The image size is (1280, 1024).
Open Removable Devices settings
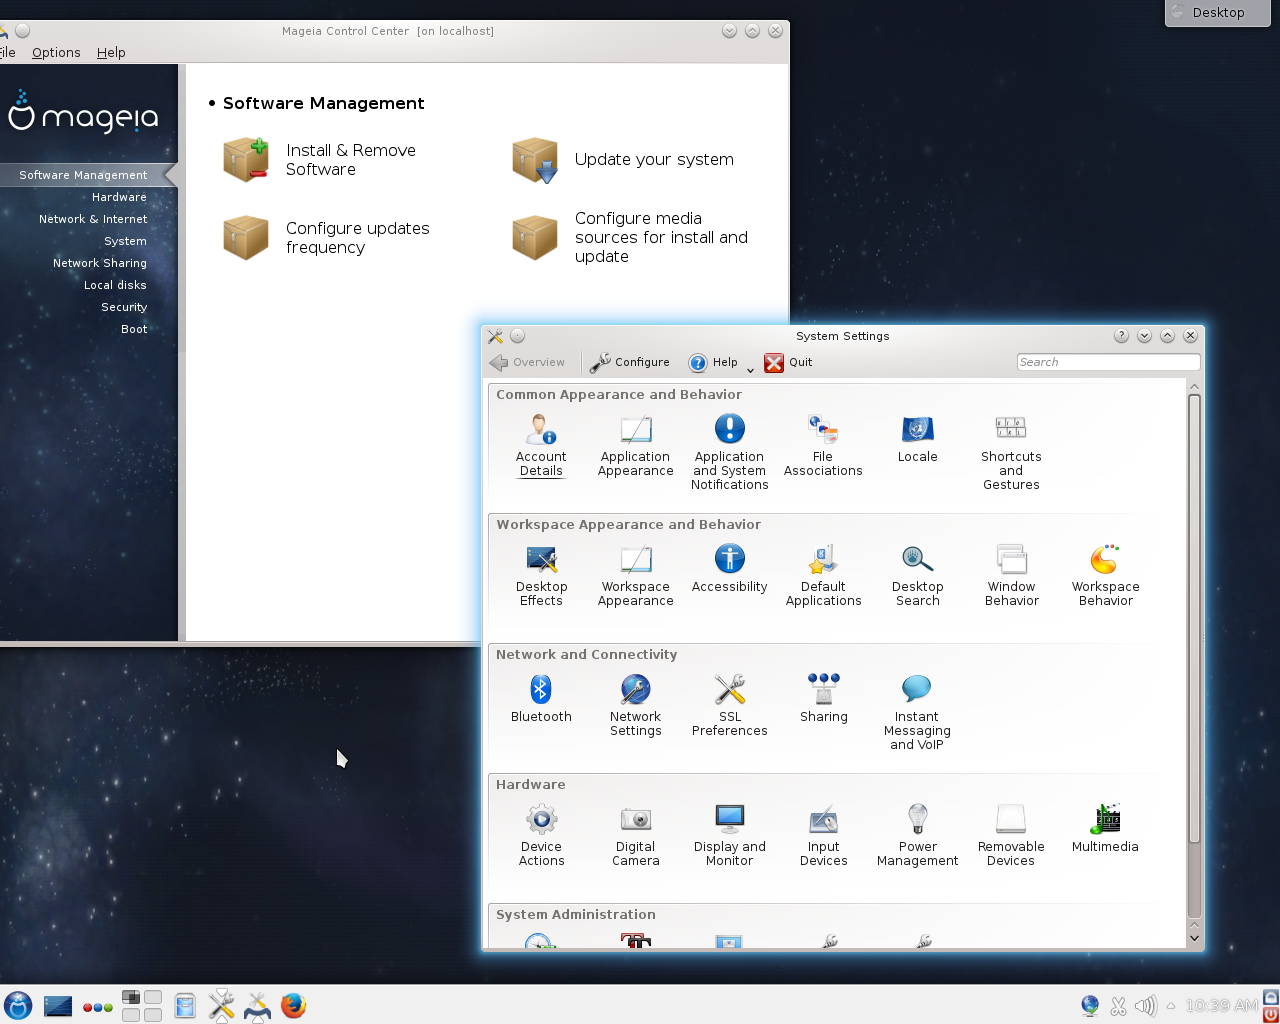(x=1011, y=836)
